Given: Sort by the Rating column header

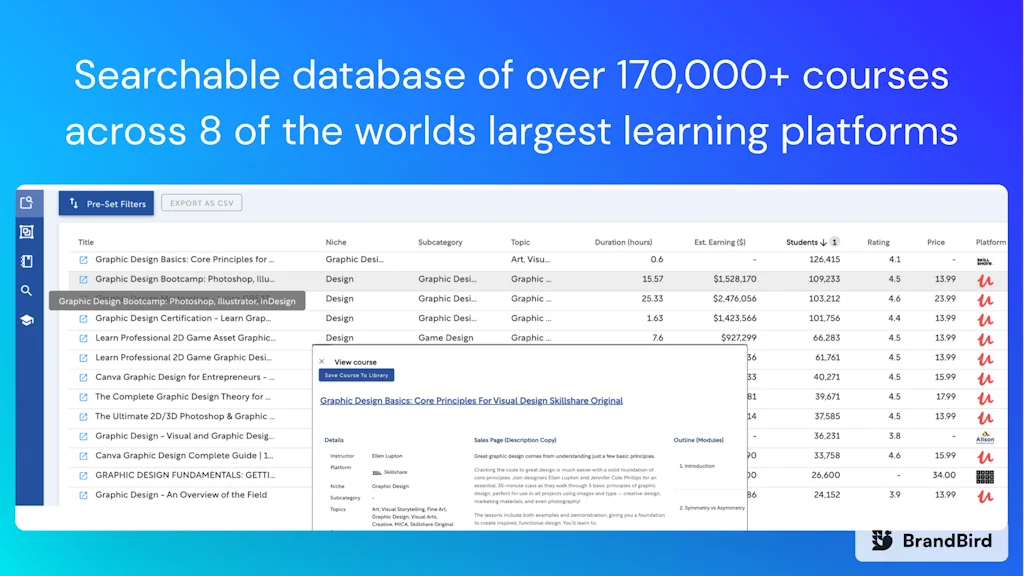Looking at the screenshot, I should point(878,242).
